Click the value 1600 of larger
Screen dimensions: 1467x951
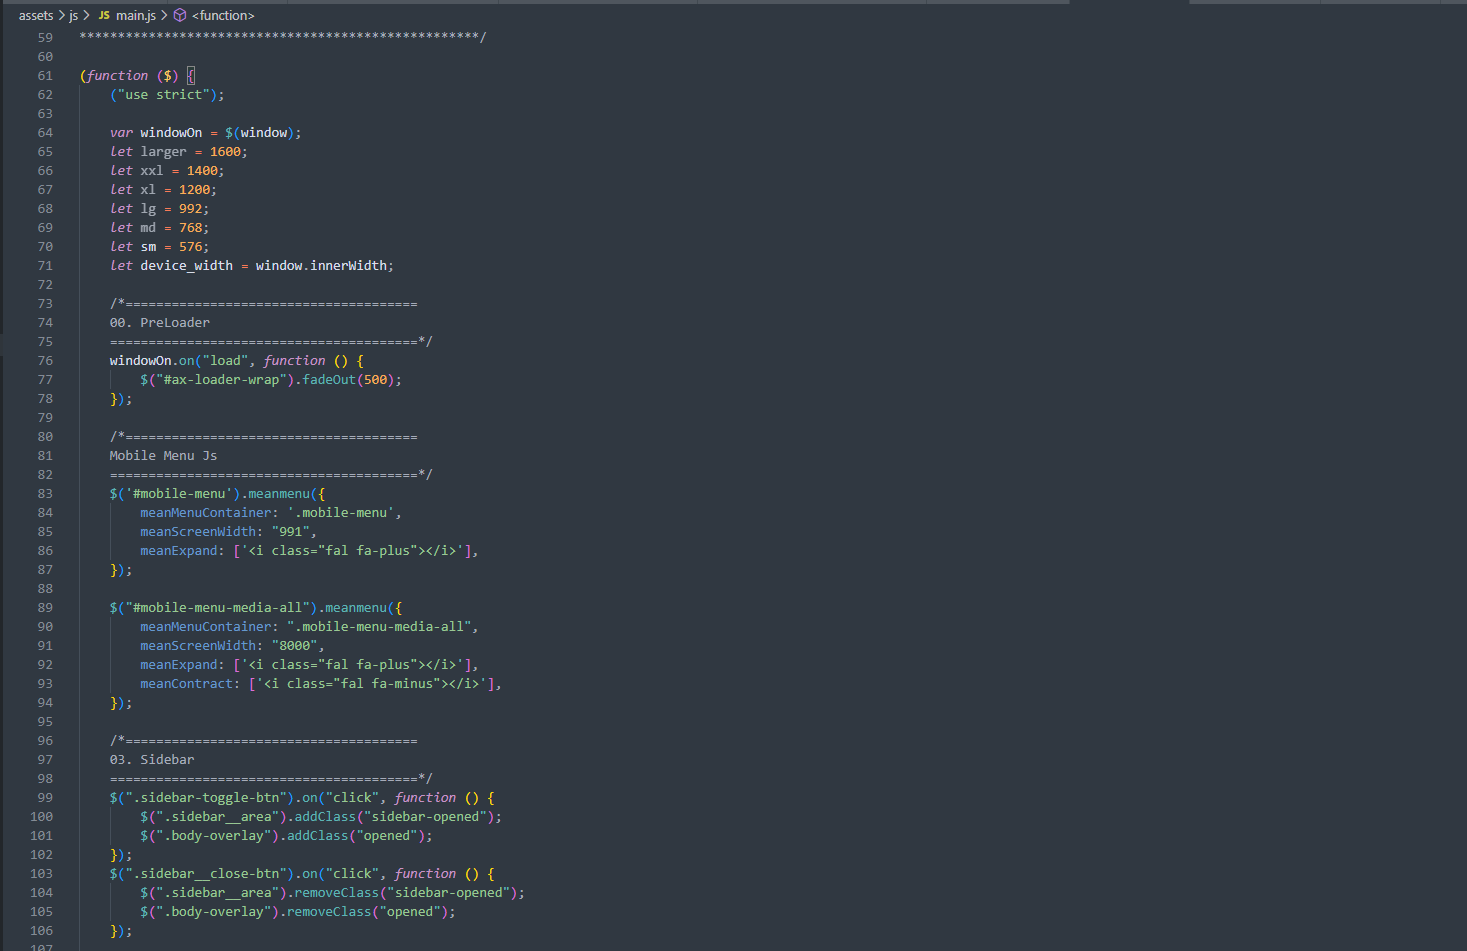click(x=225, y=152)
